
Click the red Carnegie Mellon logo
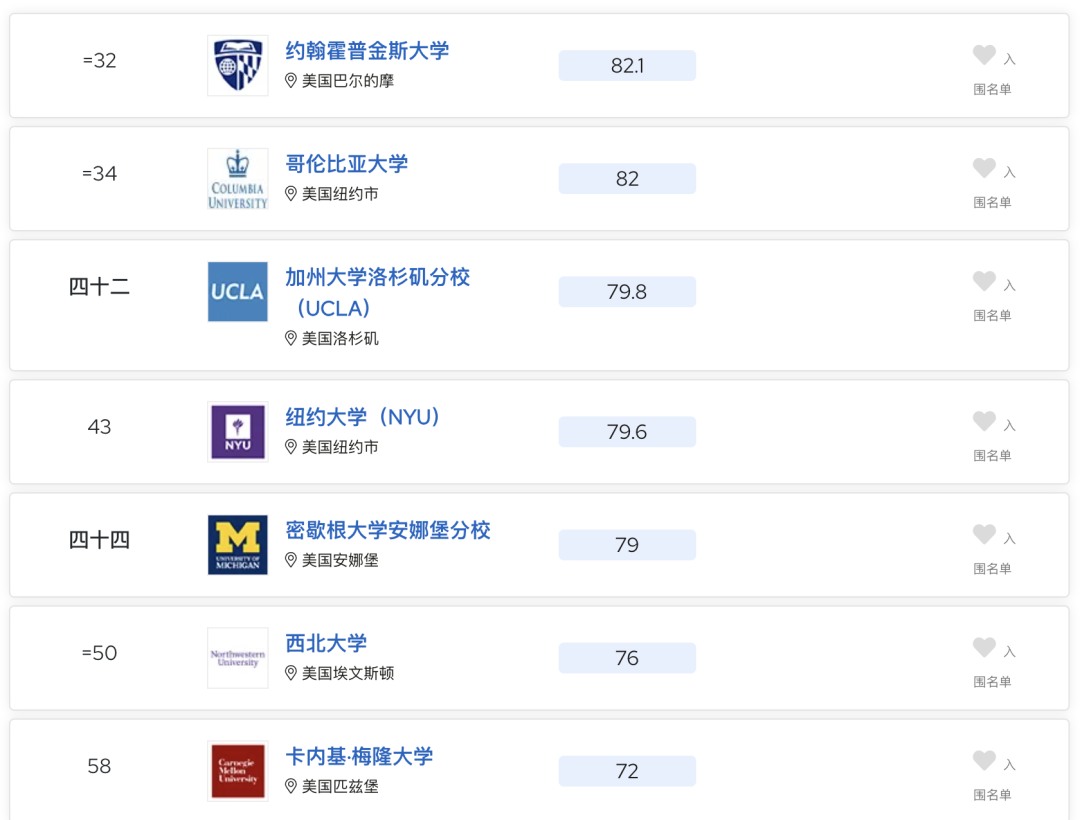[x=238, y=771]
